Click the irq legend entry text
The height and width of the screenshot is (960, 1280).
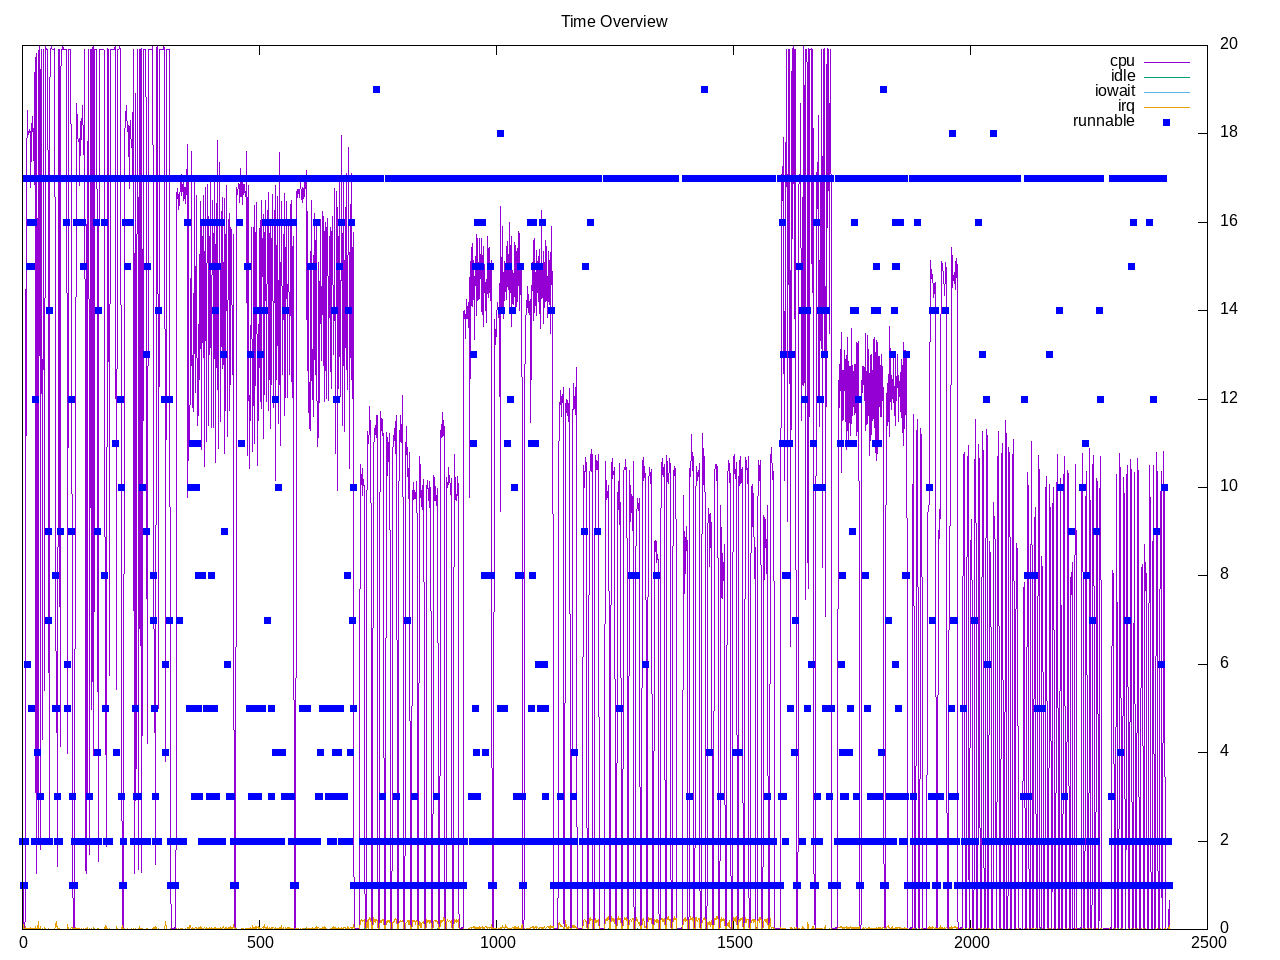(x=1126, y=106)
